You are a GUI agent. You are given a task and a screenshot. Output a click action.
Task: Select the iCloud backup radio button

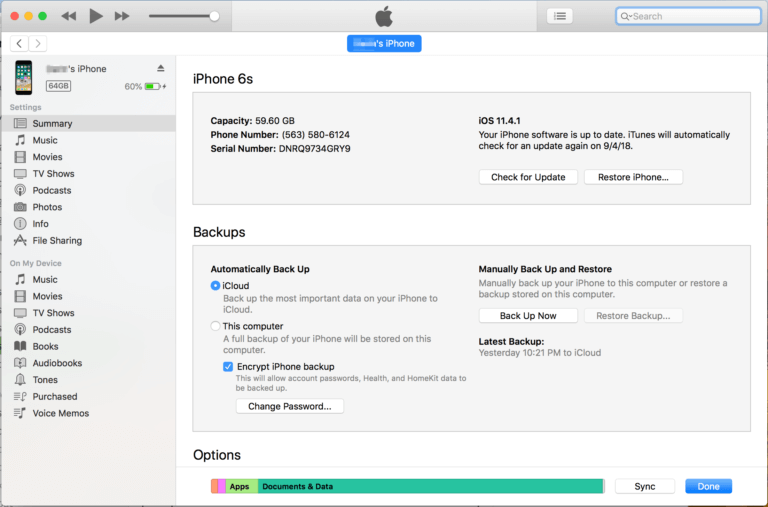click(215, 286)
